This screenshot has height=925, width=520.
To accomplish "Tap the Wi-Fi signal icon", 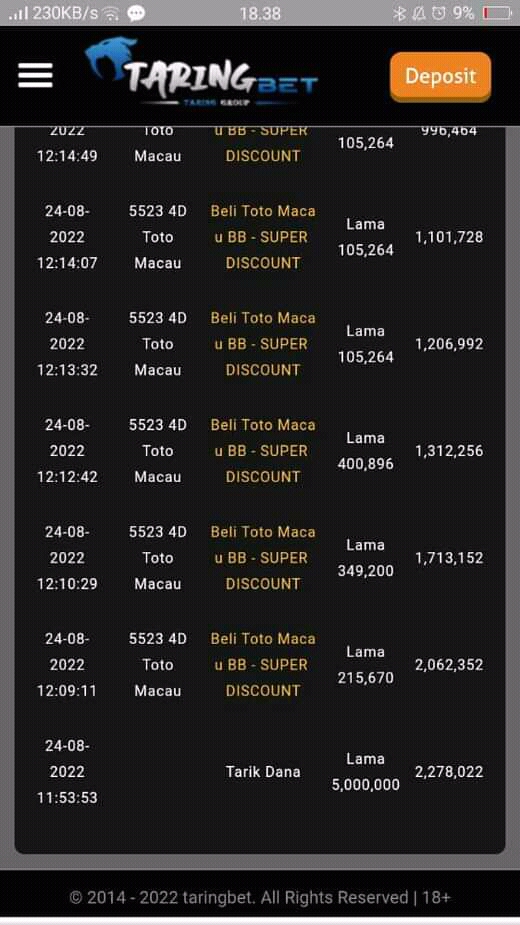I will [x=110, y=14].
